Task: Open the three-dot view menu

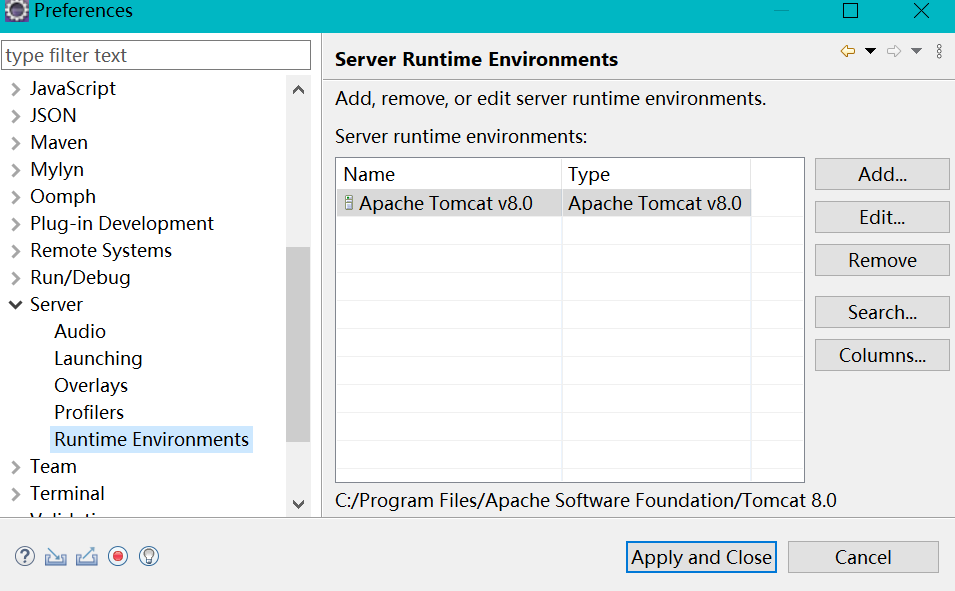Action: tap(939, 51)
